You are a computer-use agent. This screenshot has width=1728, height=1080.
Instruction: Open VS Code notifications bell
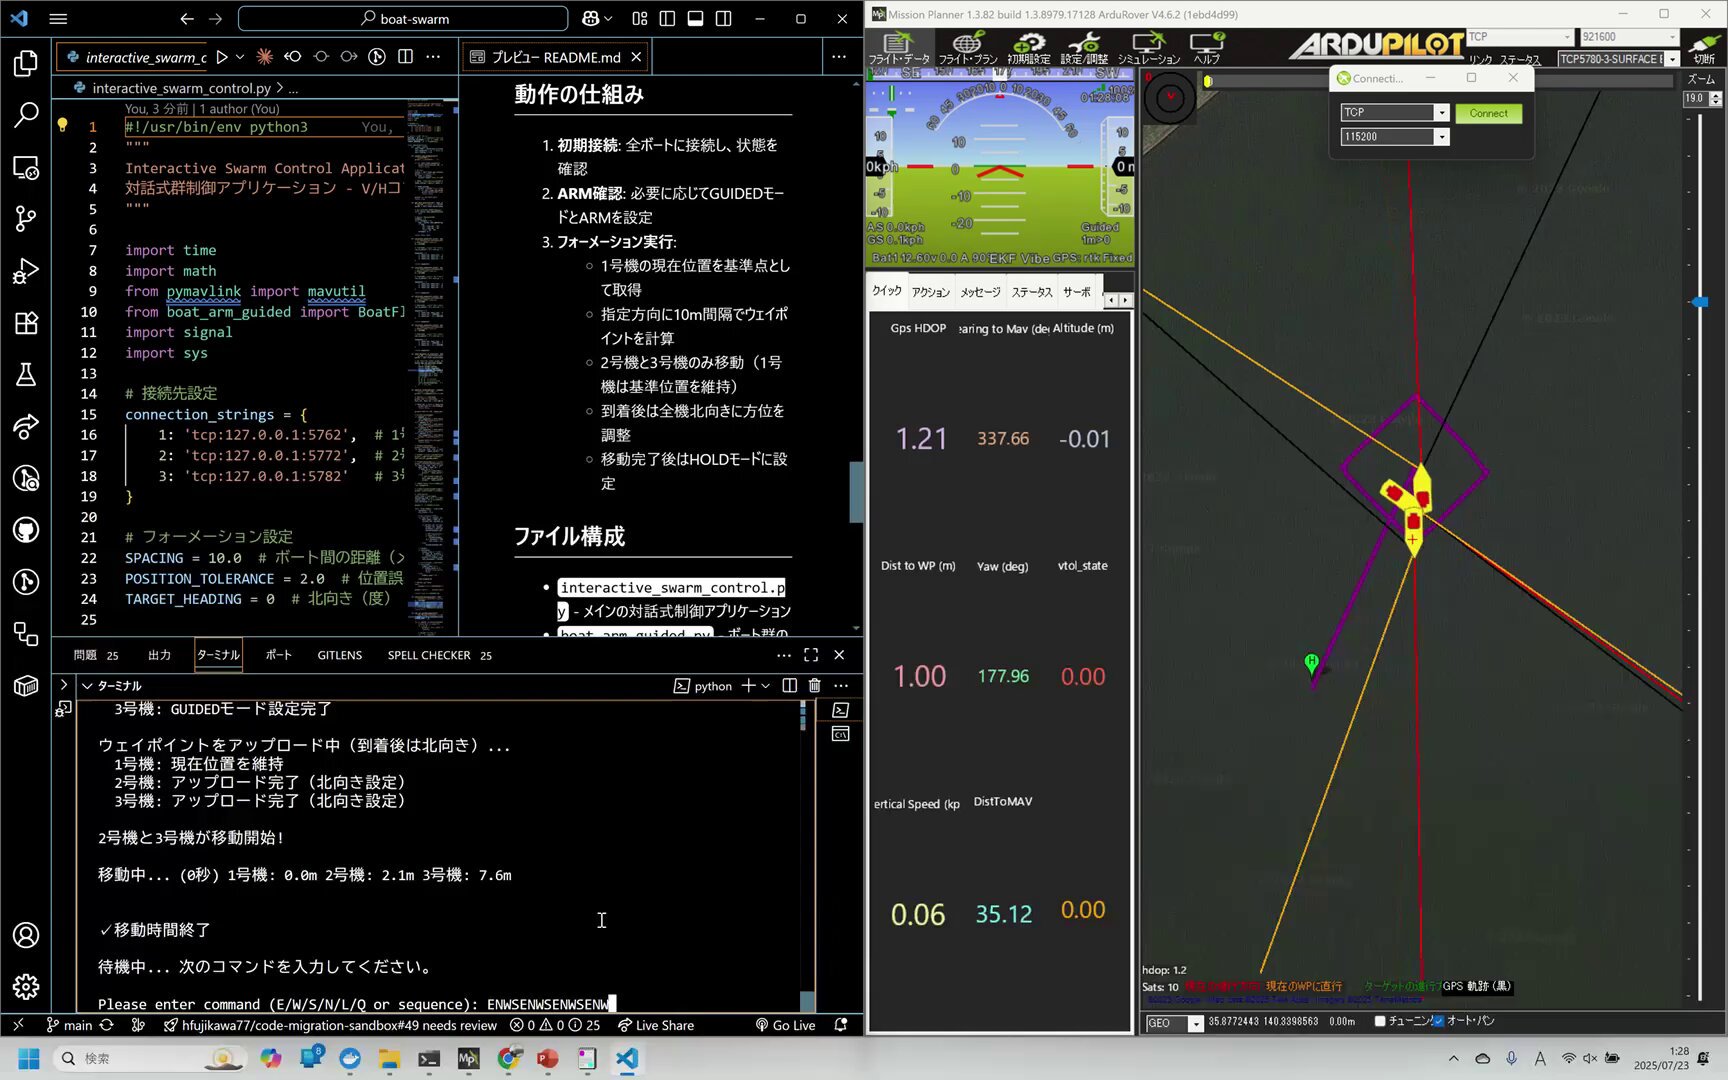(x=841, y=1025)
